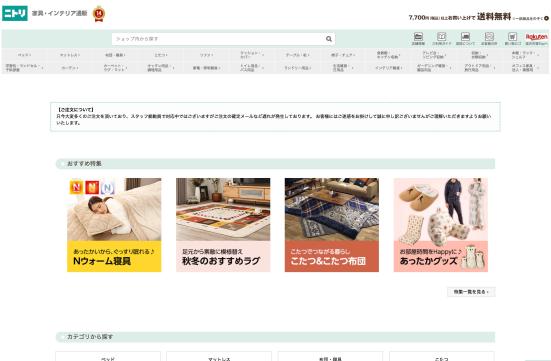This screenshot has height=361, width=551.
Task: Open the テーブル・机 menu item
Action: click(297, 55)
